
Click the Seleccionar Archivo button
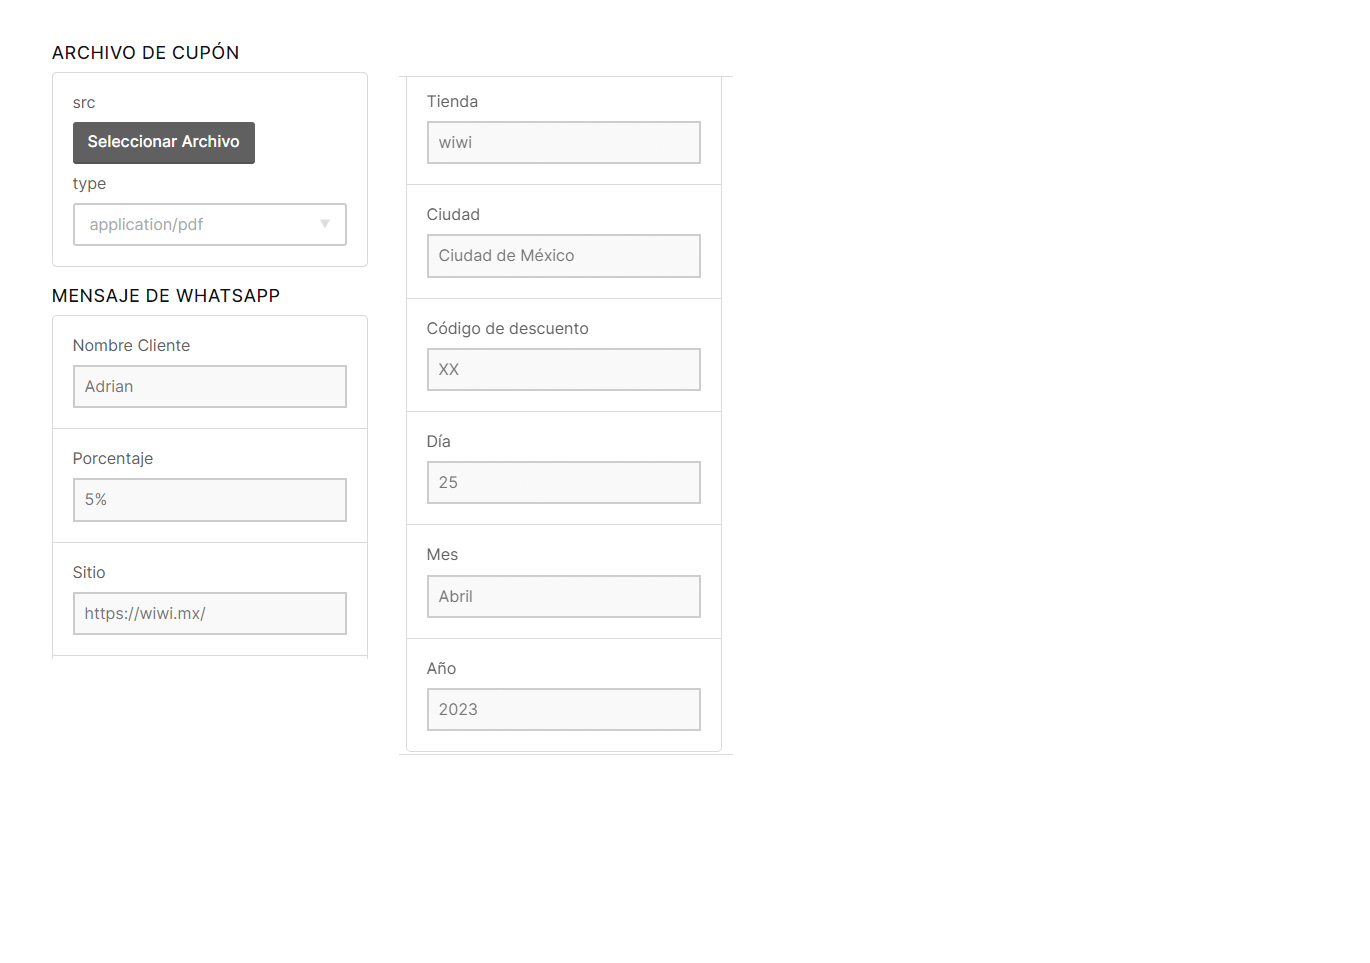pos(164,143)
